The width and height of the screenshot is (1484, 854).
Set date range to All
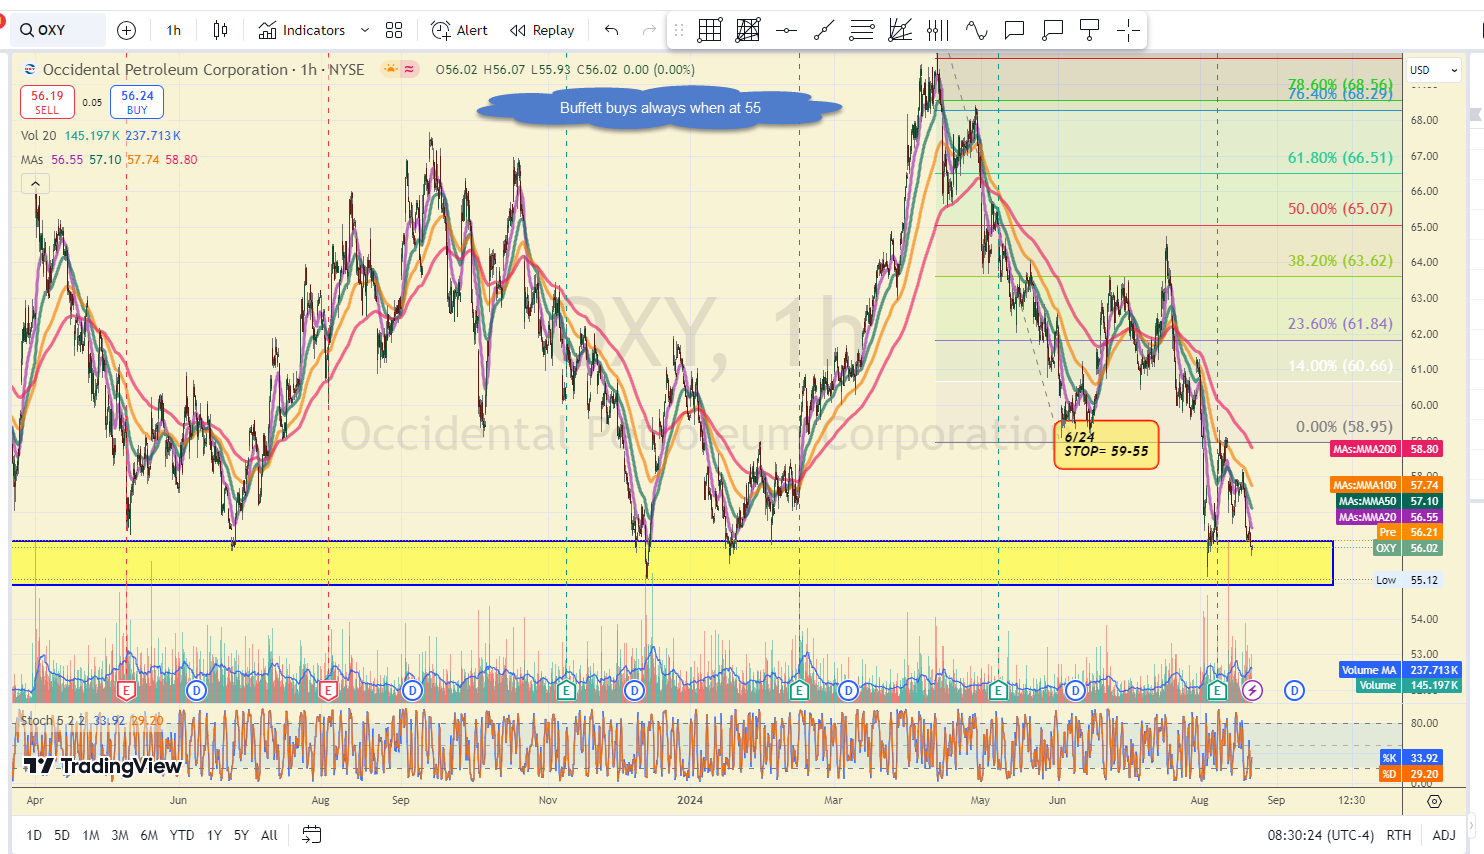(269, 835)
